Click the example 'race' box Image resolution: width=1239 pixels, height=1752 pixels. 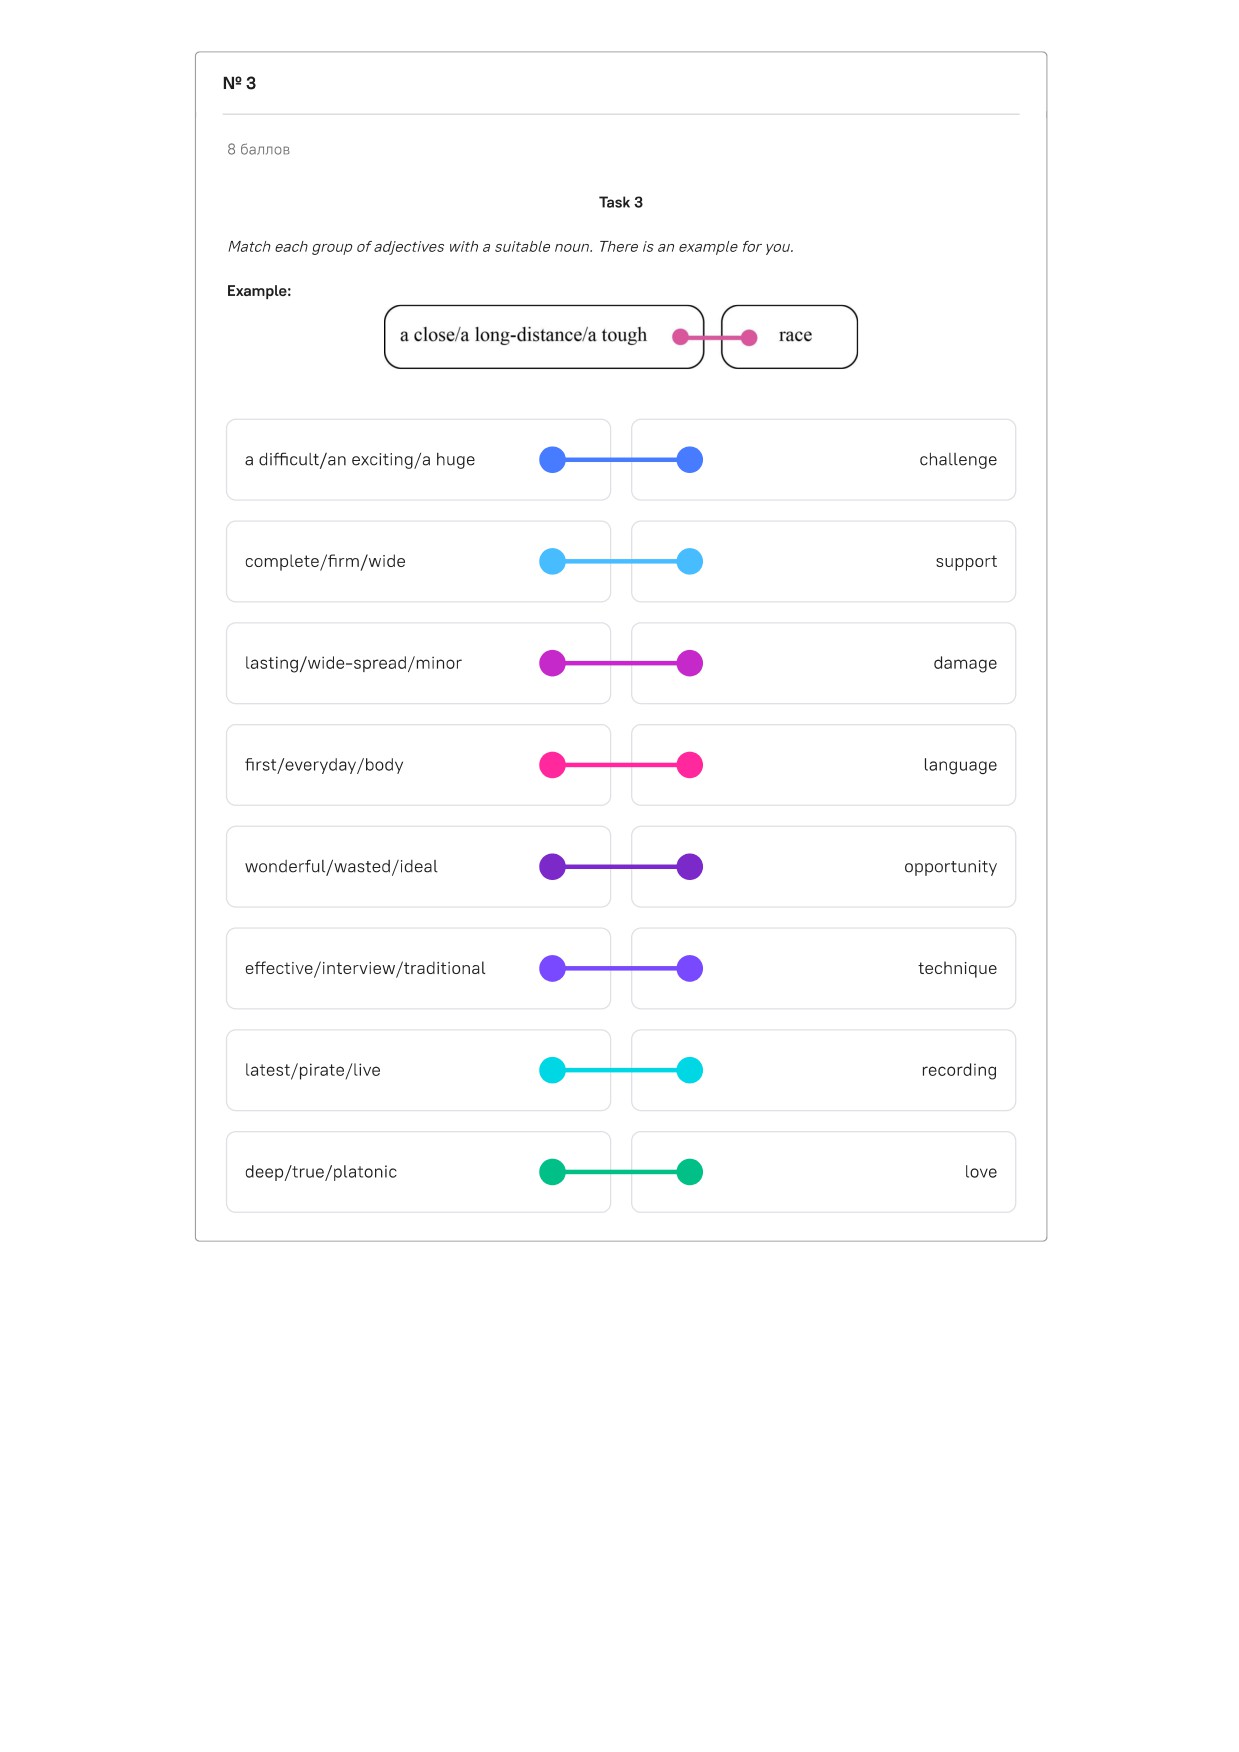click(789, 337)
